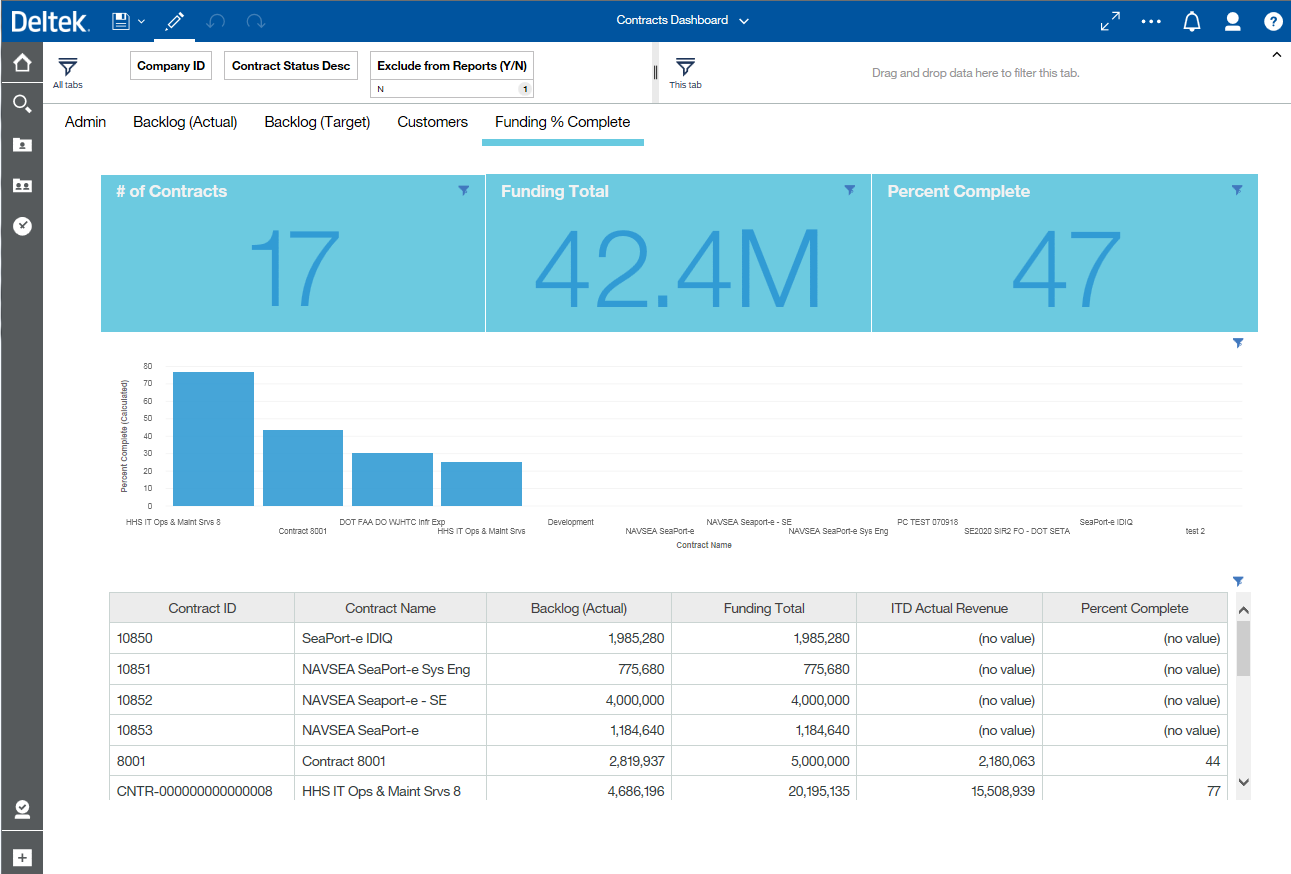1291x874 pixels.
Task: Open the three-dot more options menu
Action: pyautogui.click(x=1151, y=21)
